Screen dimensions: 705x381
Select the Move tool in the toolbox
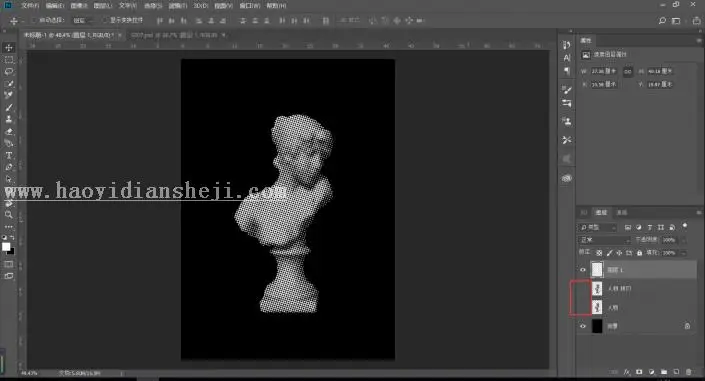tap(9, 48)
